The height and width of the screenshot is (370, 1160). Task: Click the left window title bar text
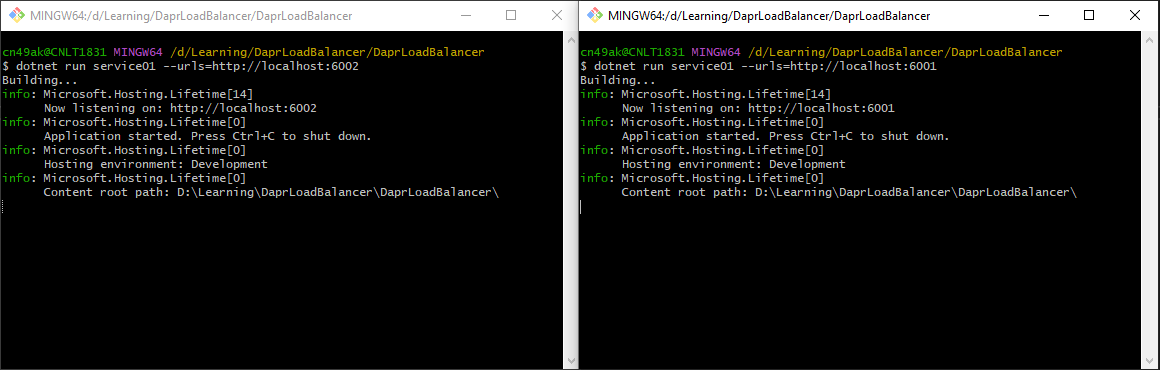pyautogui.click(x=192, y=16)
